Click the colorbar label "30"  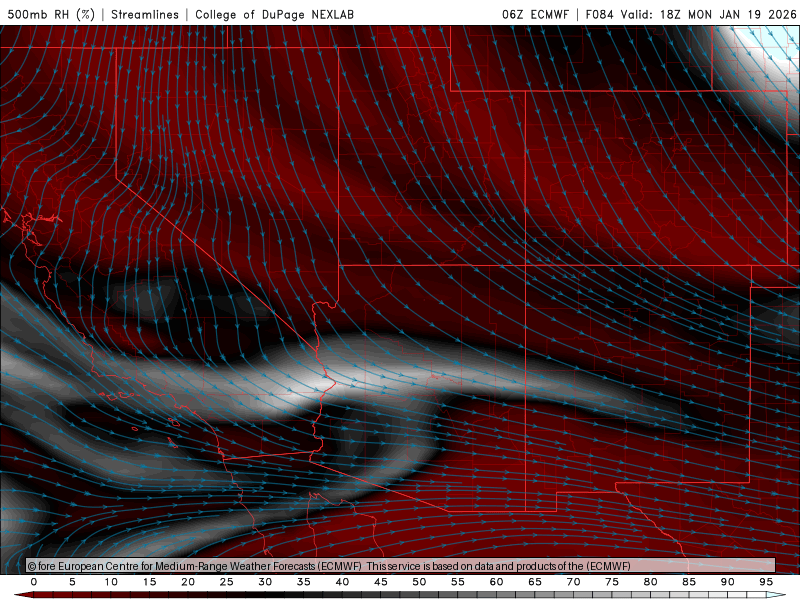tap(265, 582)
